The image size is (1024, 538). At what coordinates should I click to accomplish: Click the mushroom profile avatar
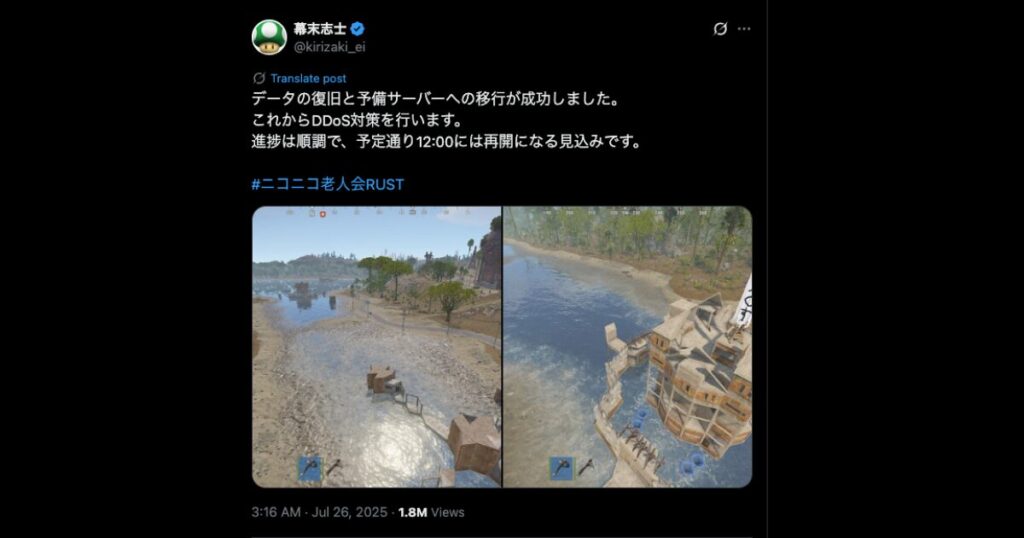click(x=269, y=37)
